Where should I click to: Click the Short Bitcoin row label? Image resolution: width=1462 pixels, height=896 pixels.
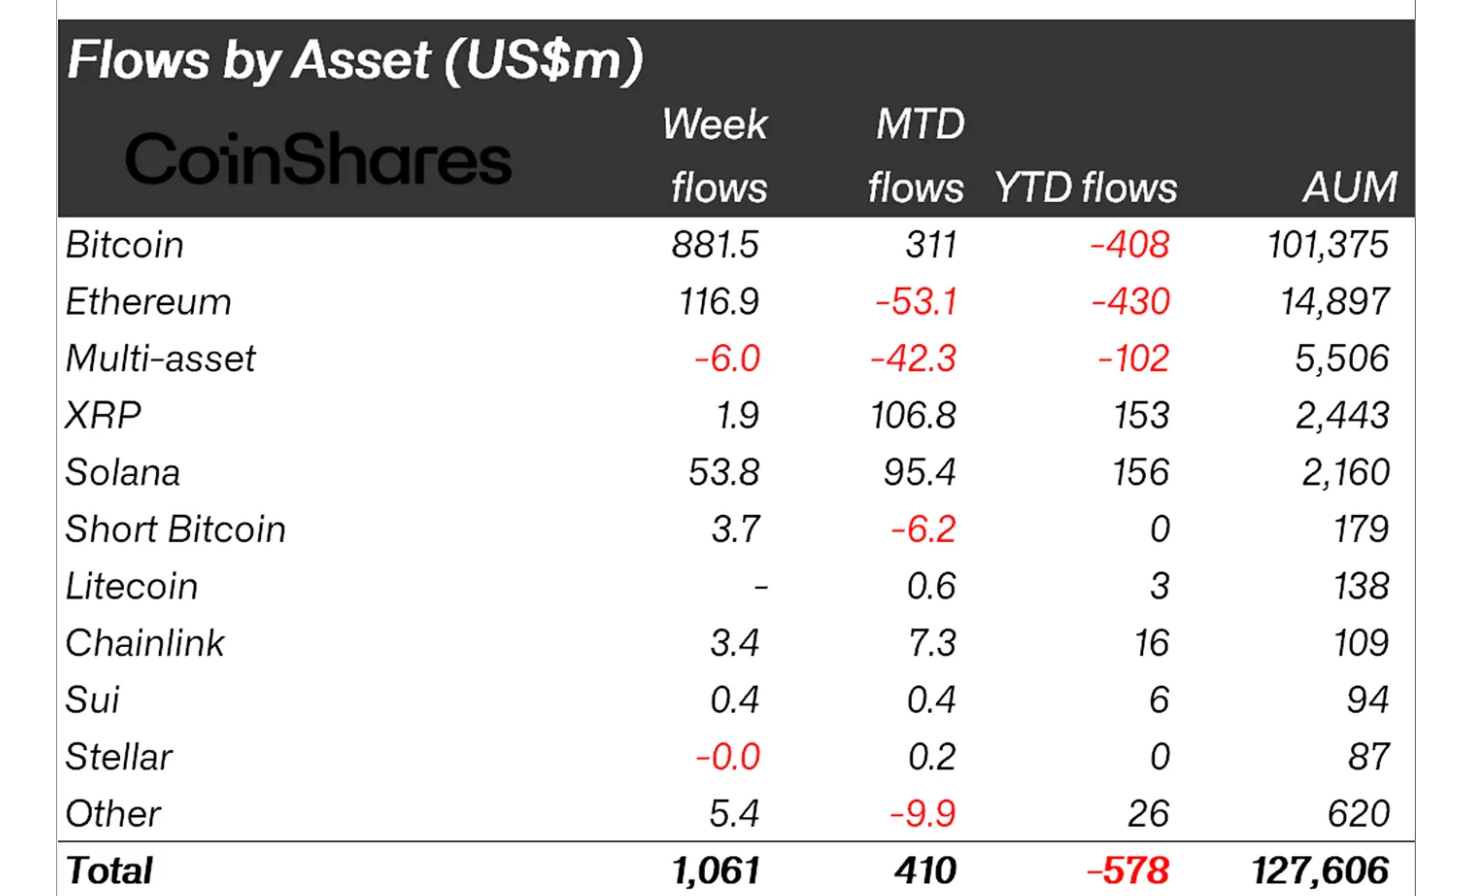176,529
